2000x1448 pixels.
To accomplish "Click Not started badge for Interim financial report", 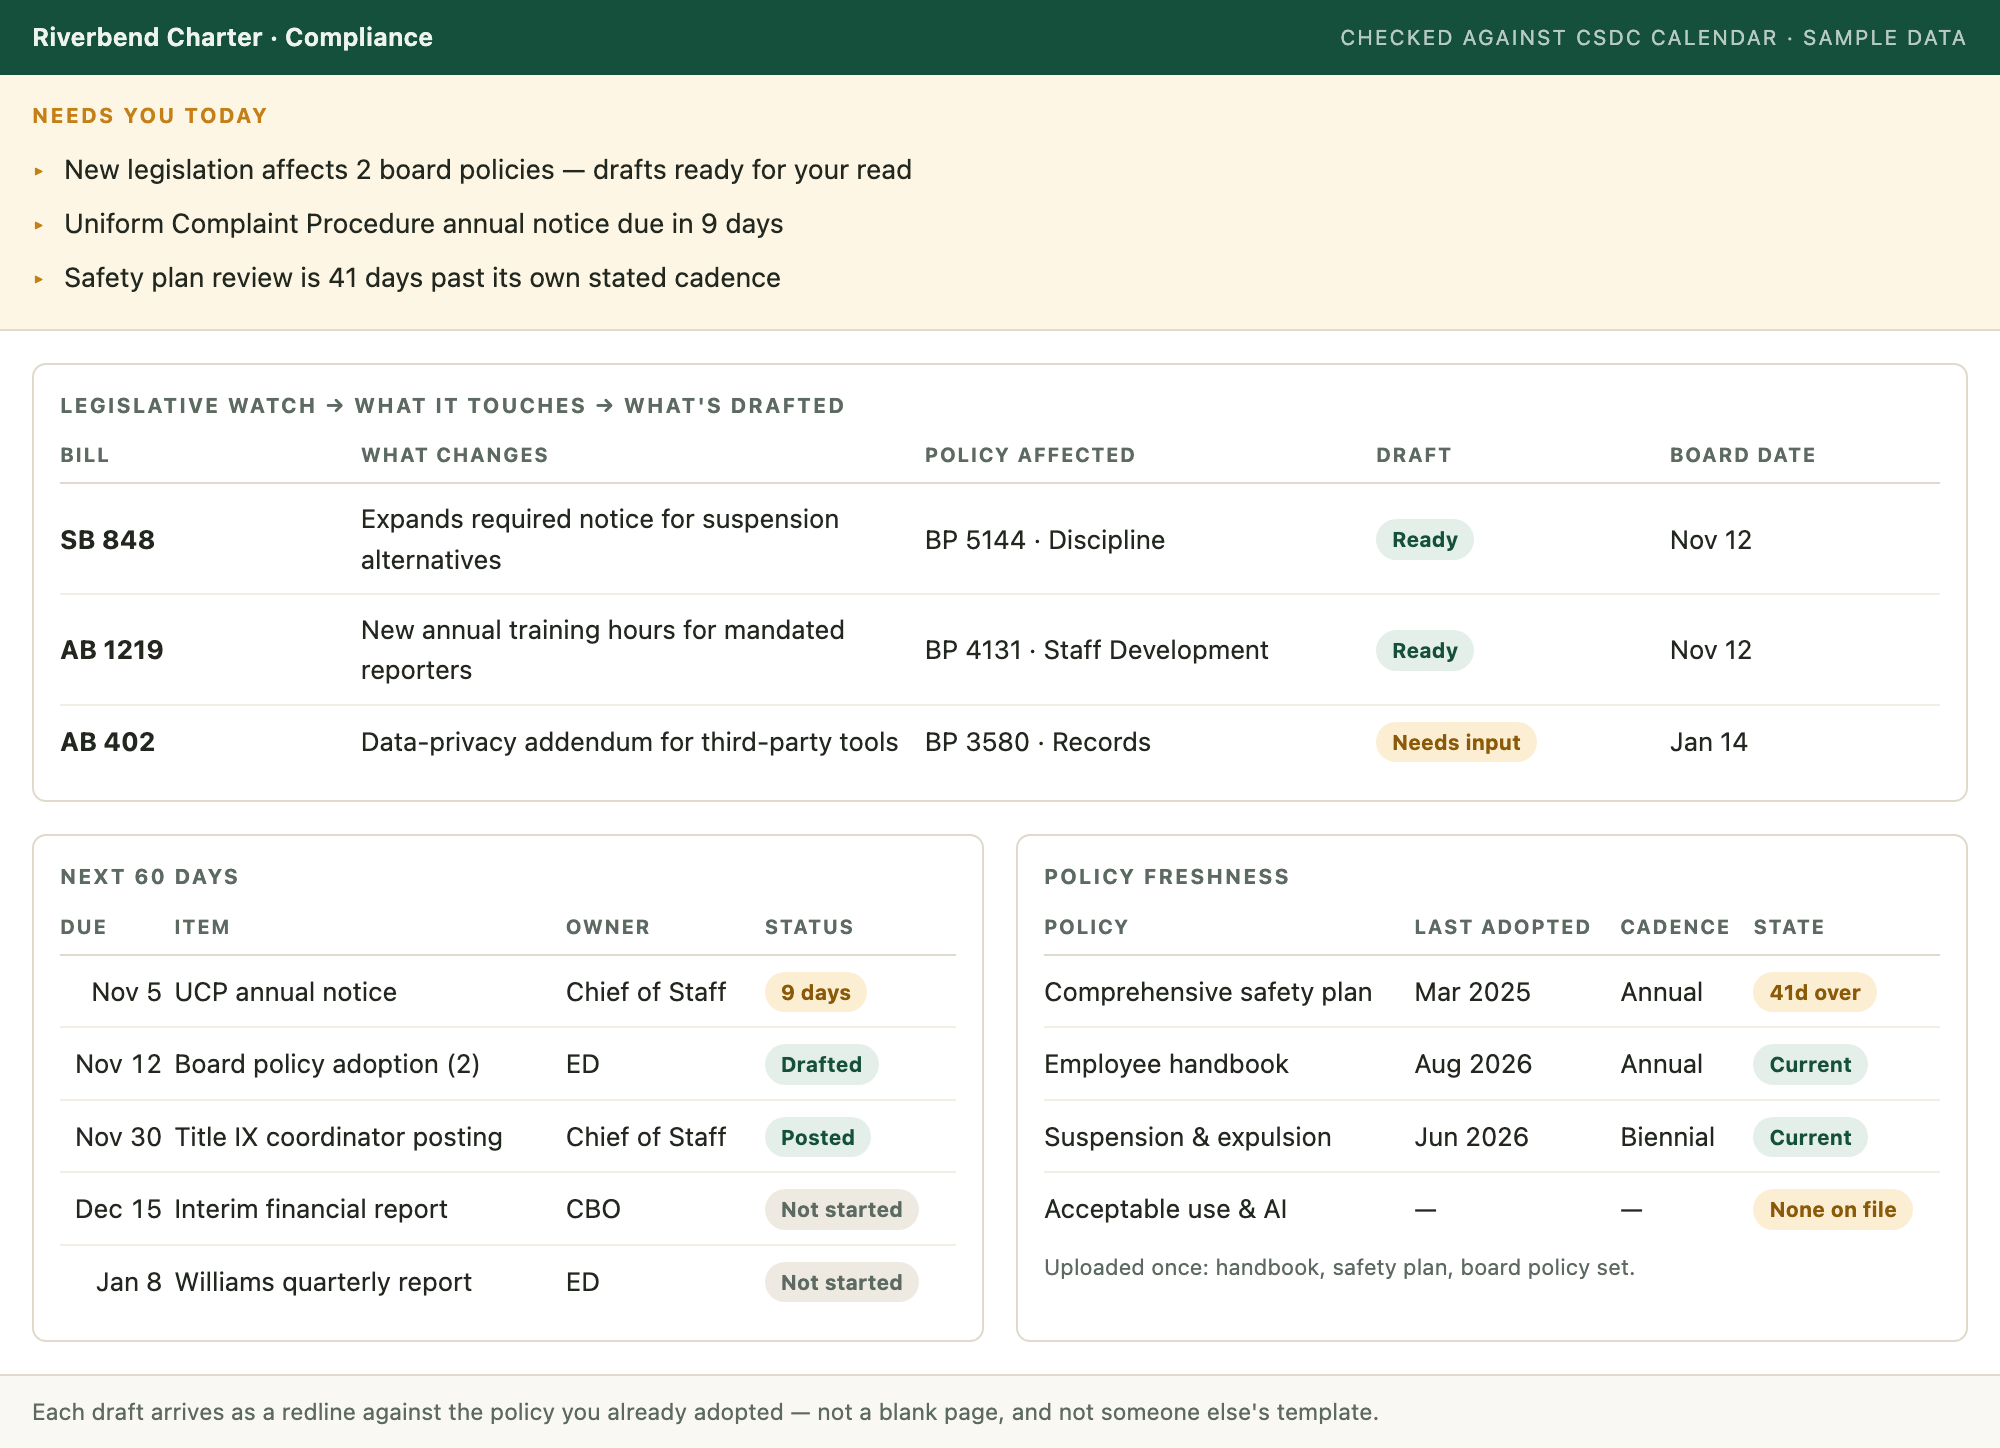I will click(x=842, y=1209).
